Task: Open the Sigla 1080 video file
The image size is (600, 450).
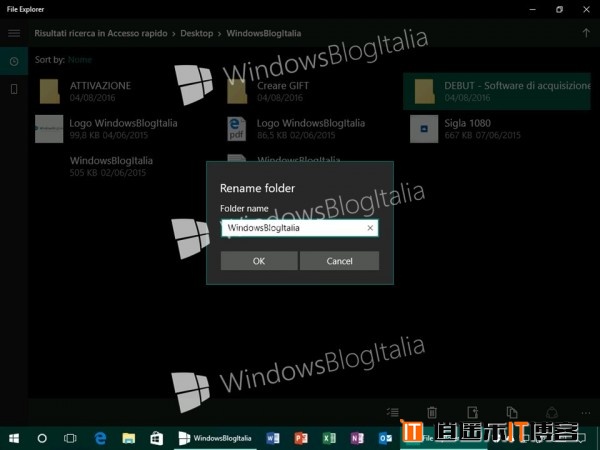Action: click(465, 129)
